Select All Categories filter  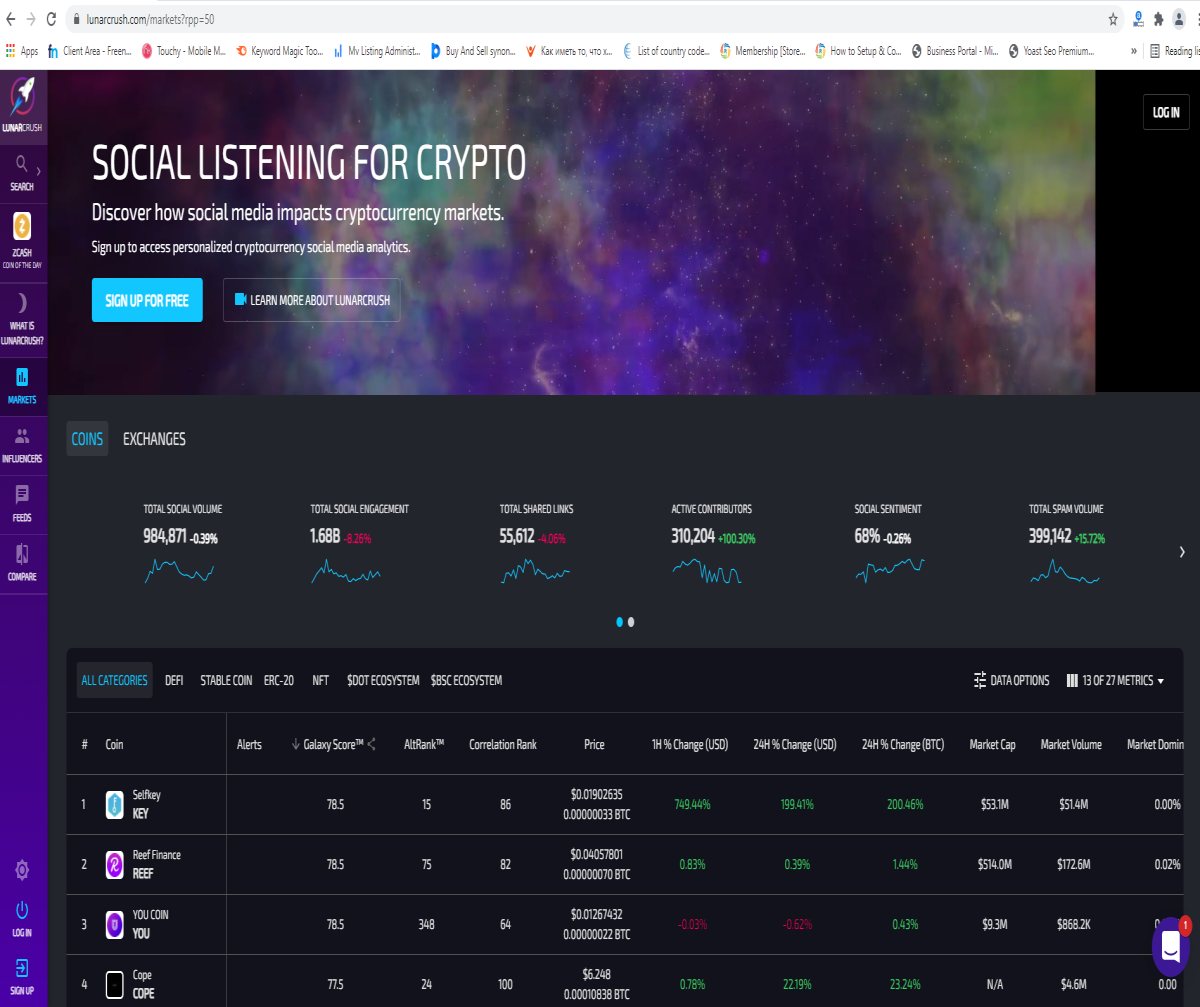114,680
